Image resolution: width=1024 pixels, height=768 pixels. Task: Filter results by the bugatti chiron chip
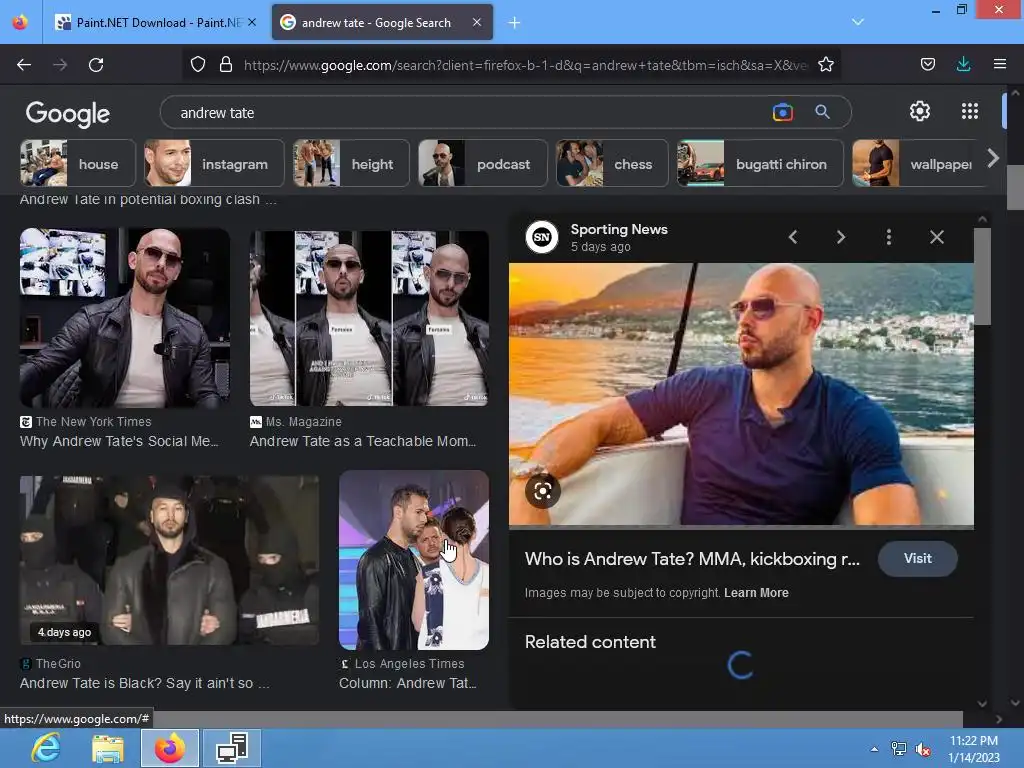pyautogui.click(x=760, y=163)
